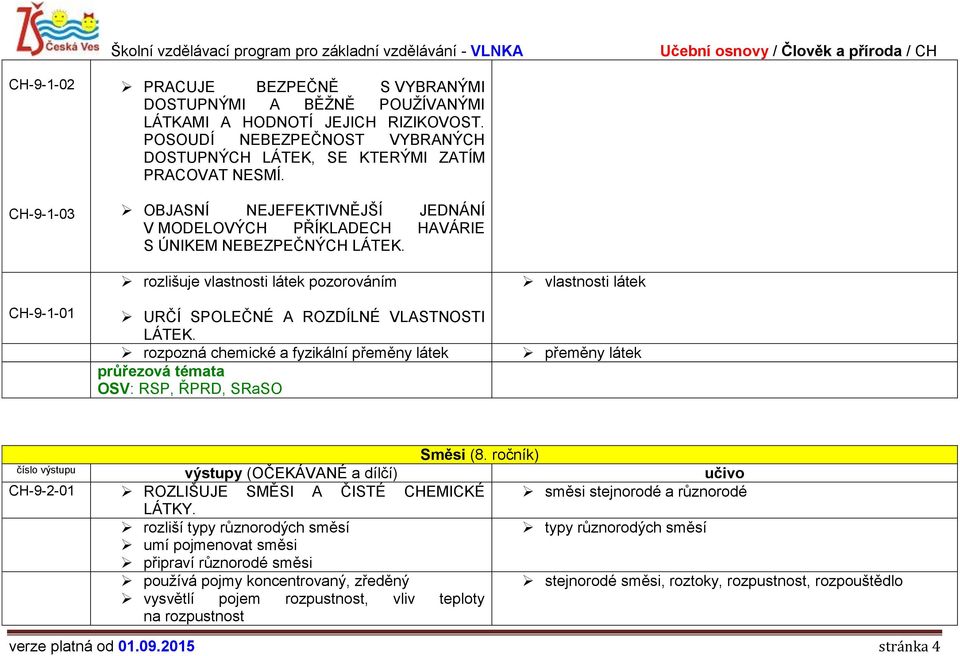960x656 pixels.
Task: Select the header text 'VLNKA'
Action: [497, 51]
